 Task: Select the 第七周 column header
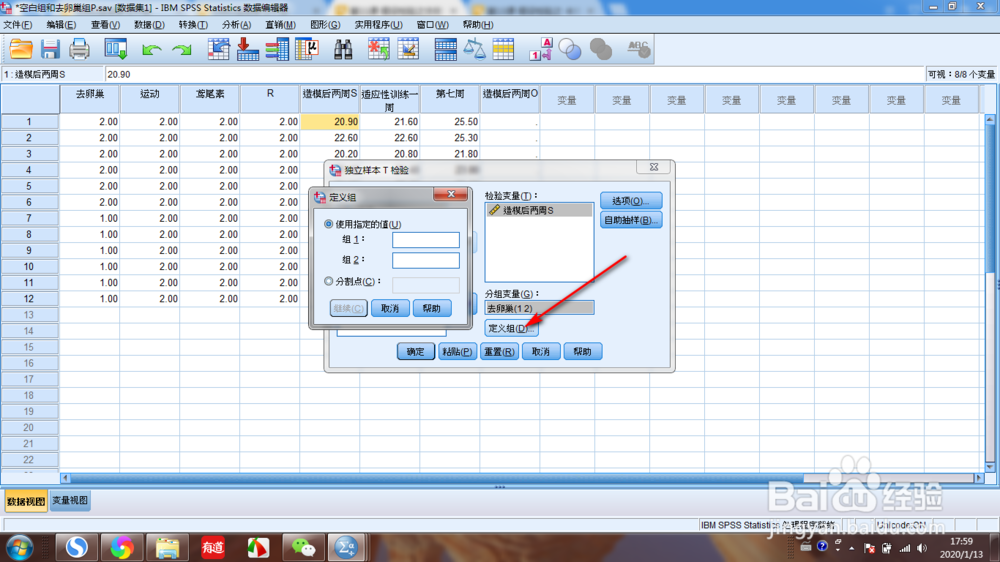coord(450,100)
